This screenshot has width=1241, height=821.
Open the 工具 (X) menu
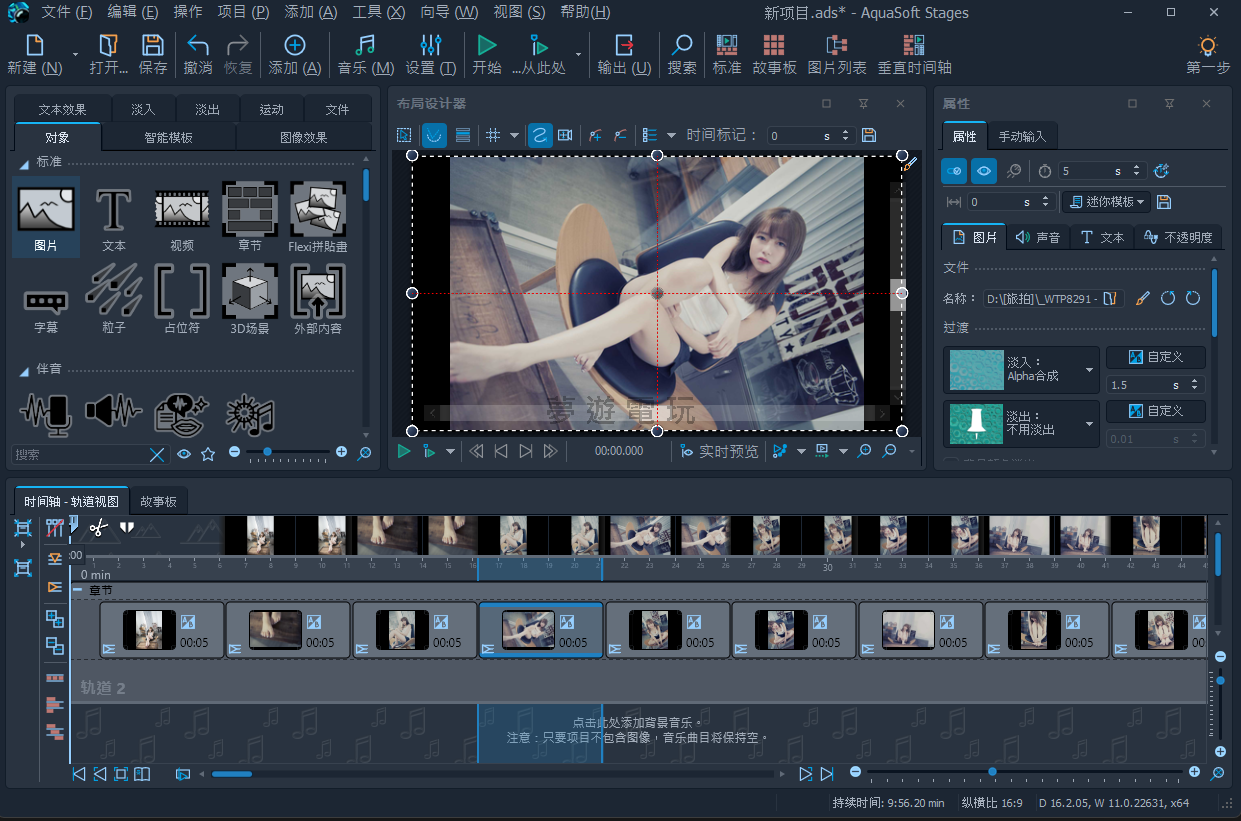(379, 12)
